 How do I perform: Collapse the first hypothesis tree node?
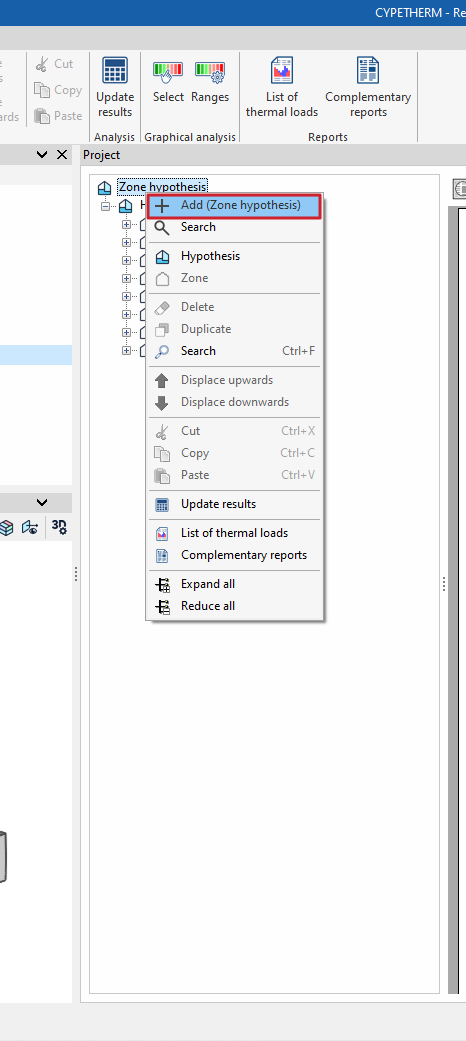105,206
